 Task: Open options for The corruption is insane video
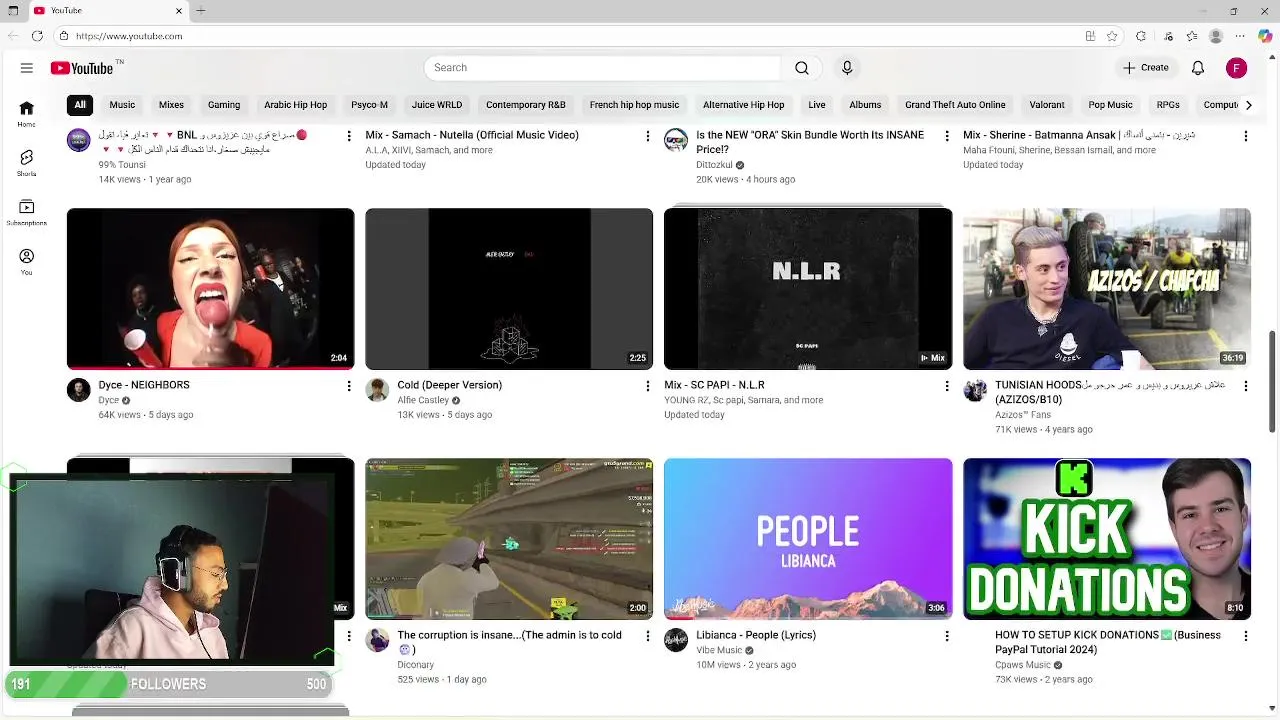(647, 636)
